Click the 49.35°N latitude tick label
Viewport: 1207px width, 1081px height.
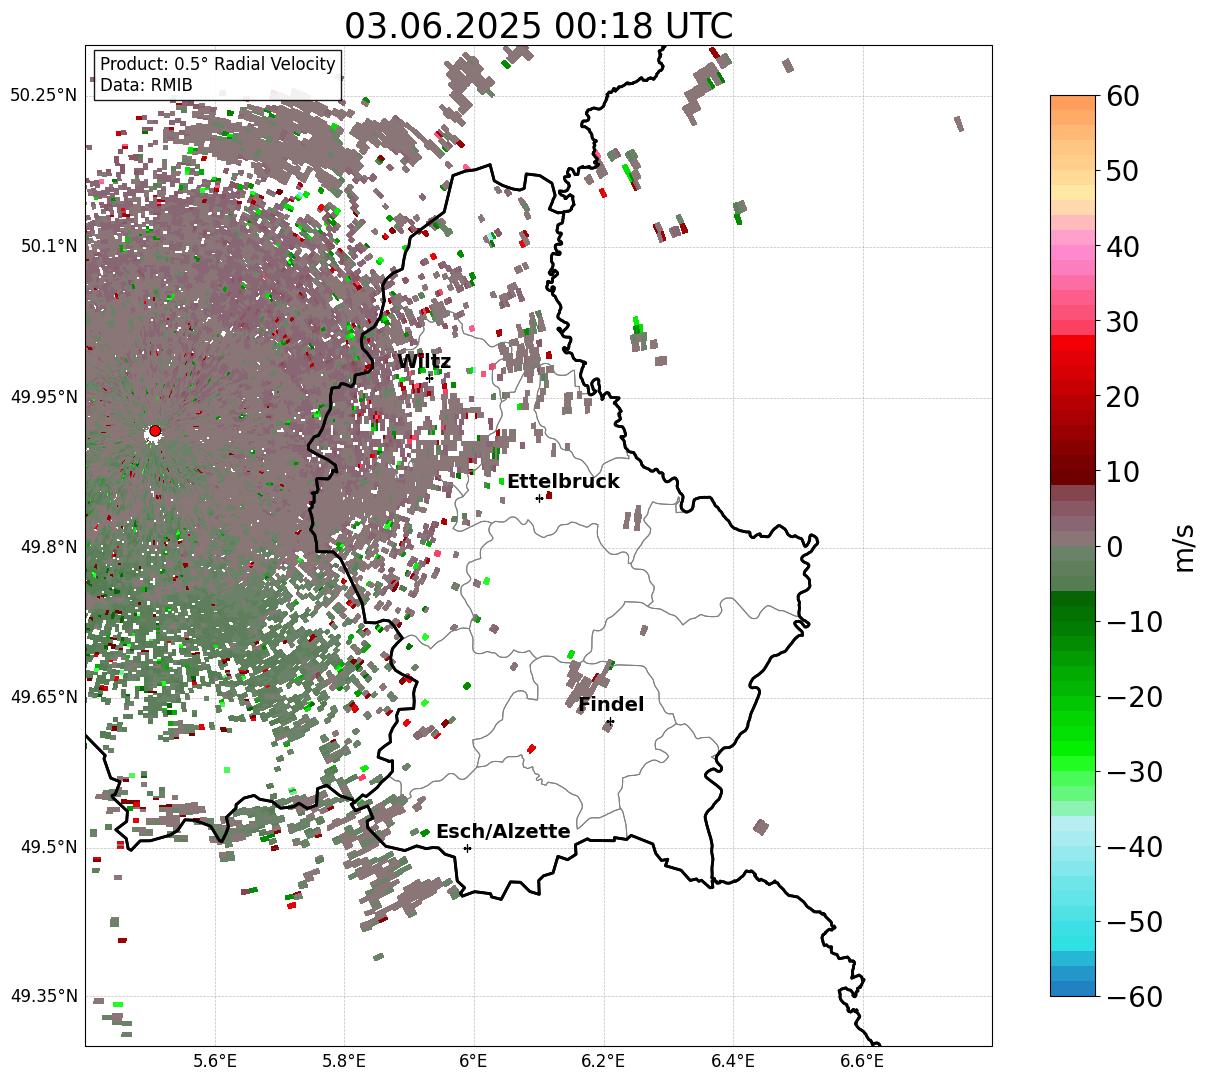click(43, 996)
